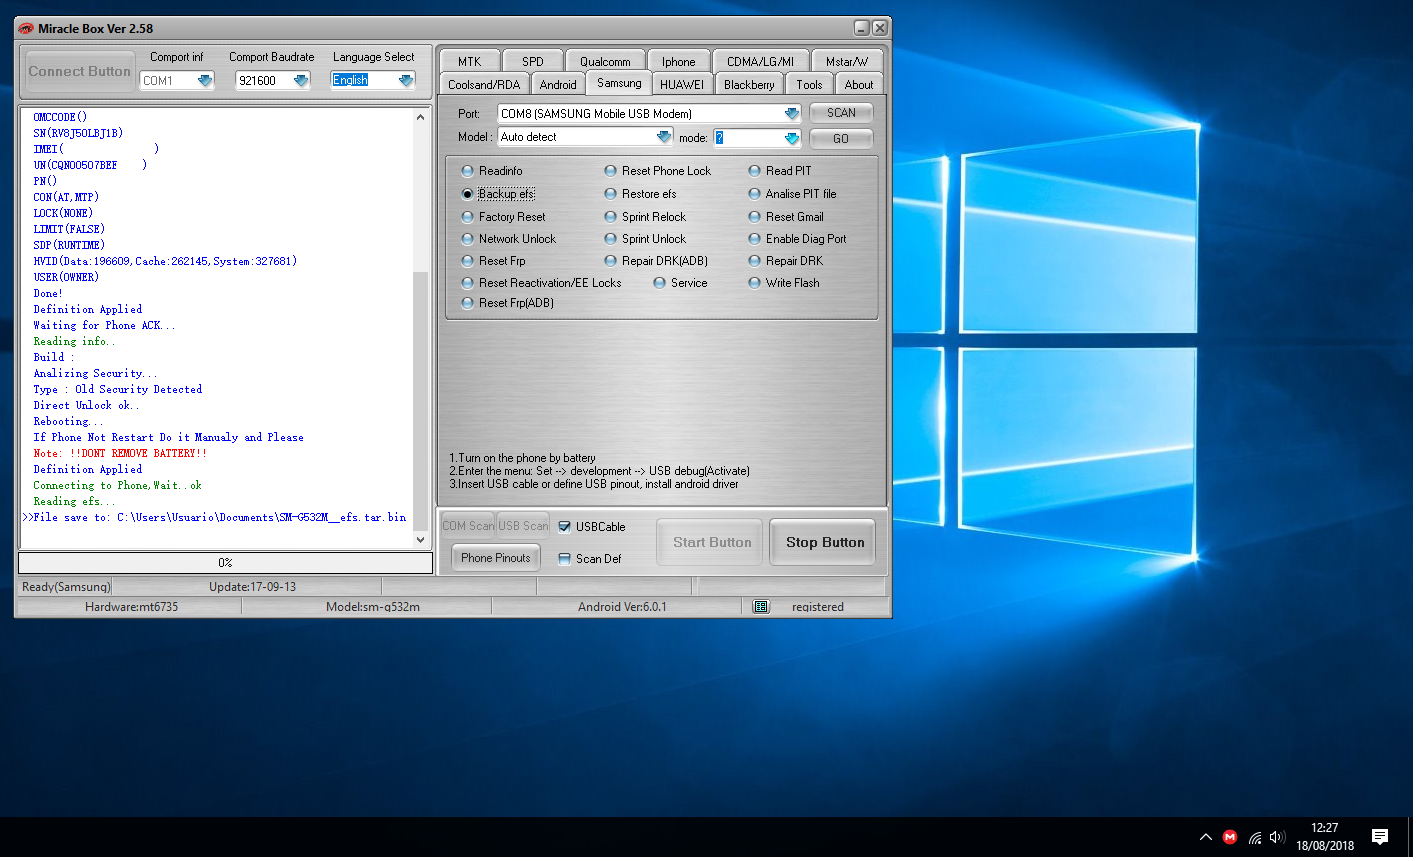Switch to the HUAWEI tab
Screen dimensions: 1416x861
(x=682, y=85)
